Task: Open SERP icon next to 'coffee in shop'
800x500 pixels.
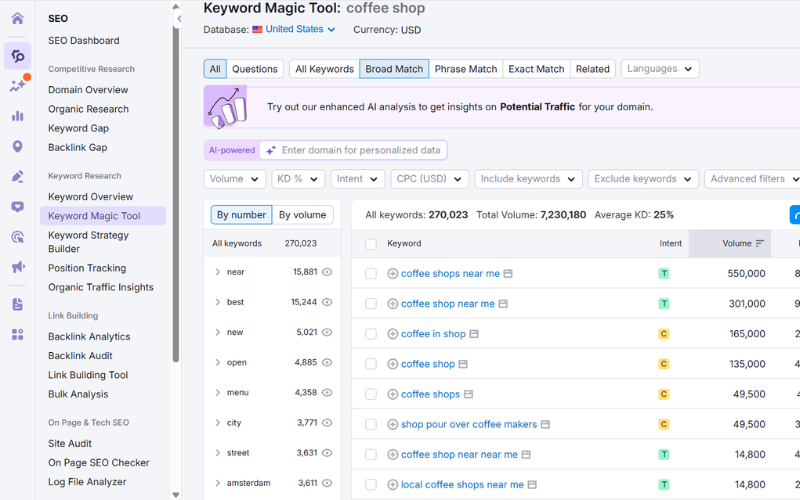Action: coord(474,334)
